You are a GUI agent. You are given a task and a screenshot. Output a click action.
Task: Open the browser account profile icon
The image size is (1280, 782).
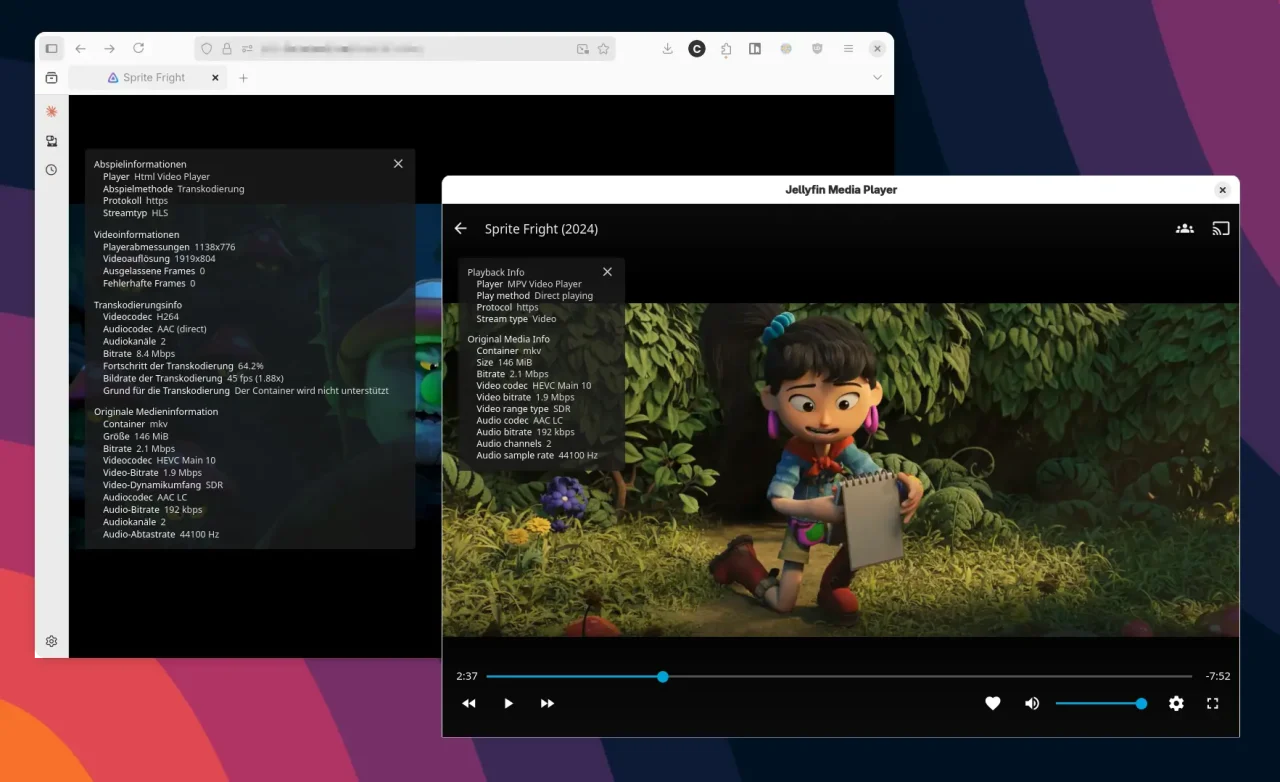click(x=786, y=48)
